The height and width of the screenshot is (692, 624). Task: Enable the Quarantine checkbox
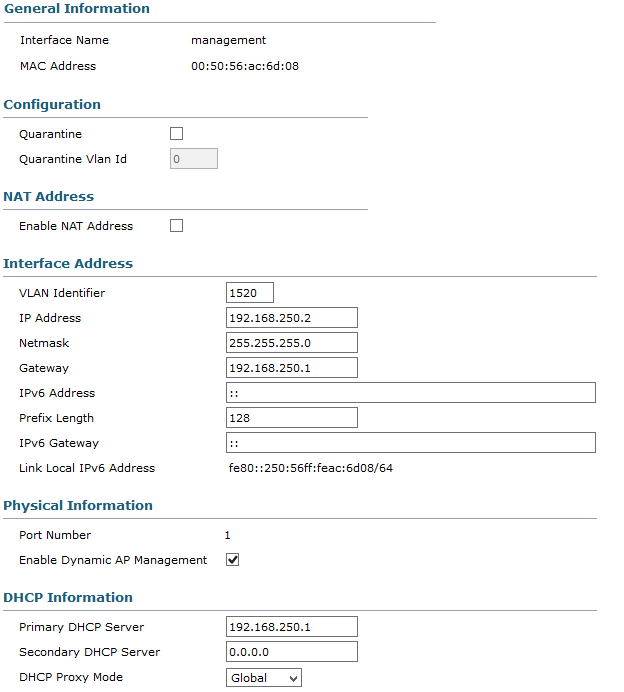[x=177, y=133]
